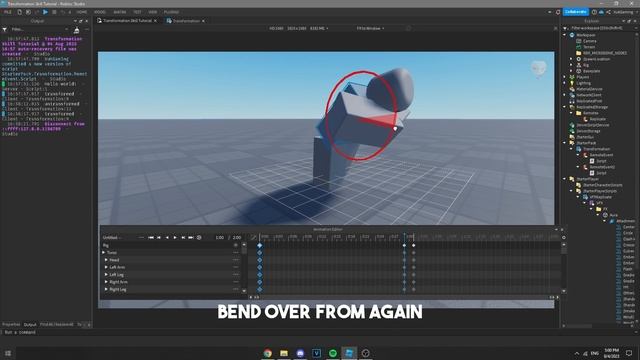Click the view selector gizmo in viewport corner
The height and width of the screenshot is (360, 640).
coord(538,69)
